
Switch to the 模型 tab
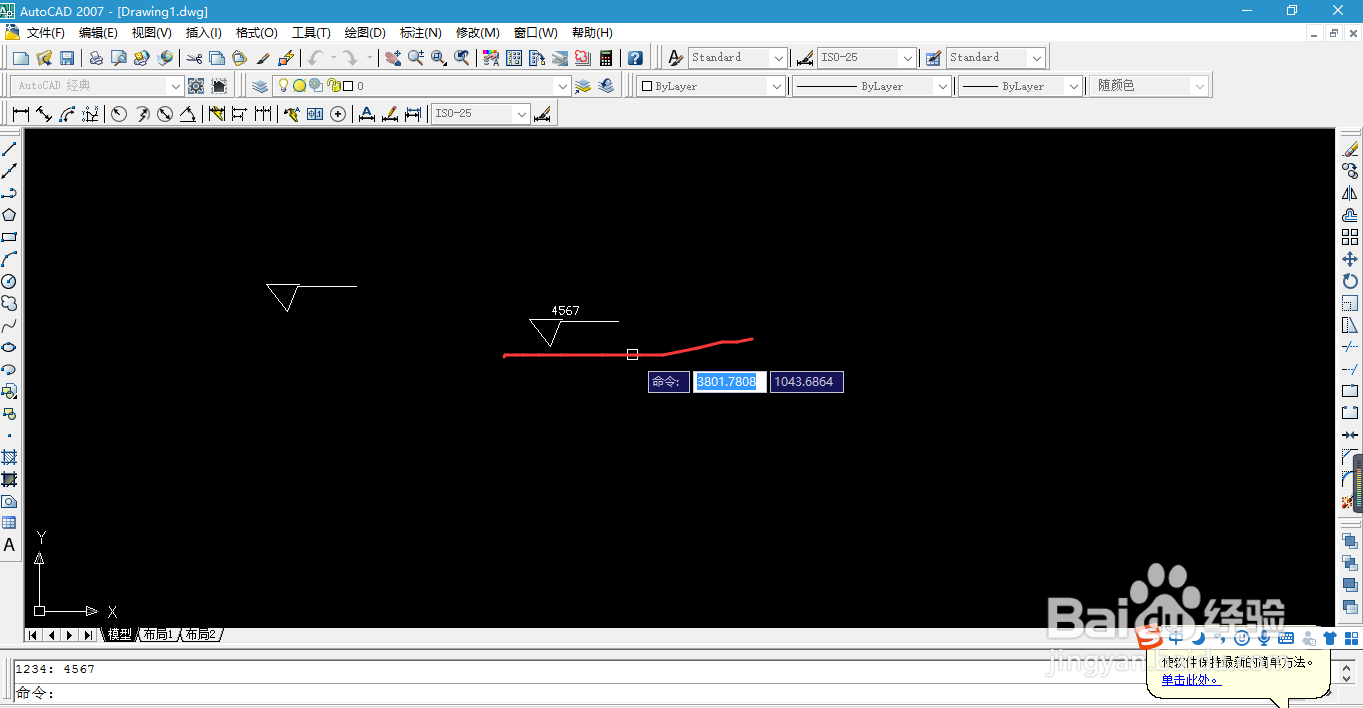coord(119,635)
